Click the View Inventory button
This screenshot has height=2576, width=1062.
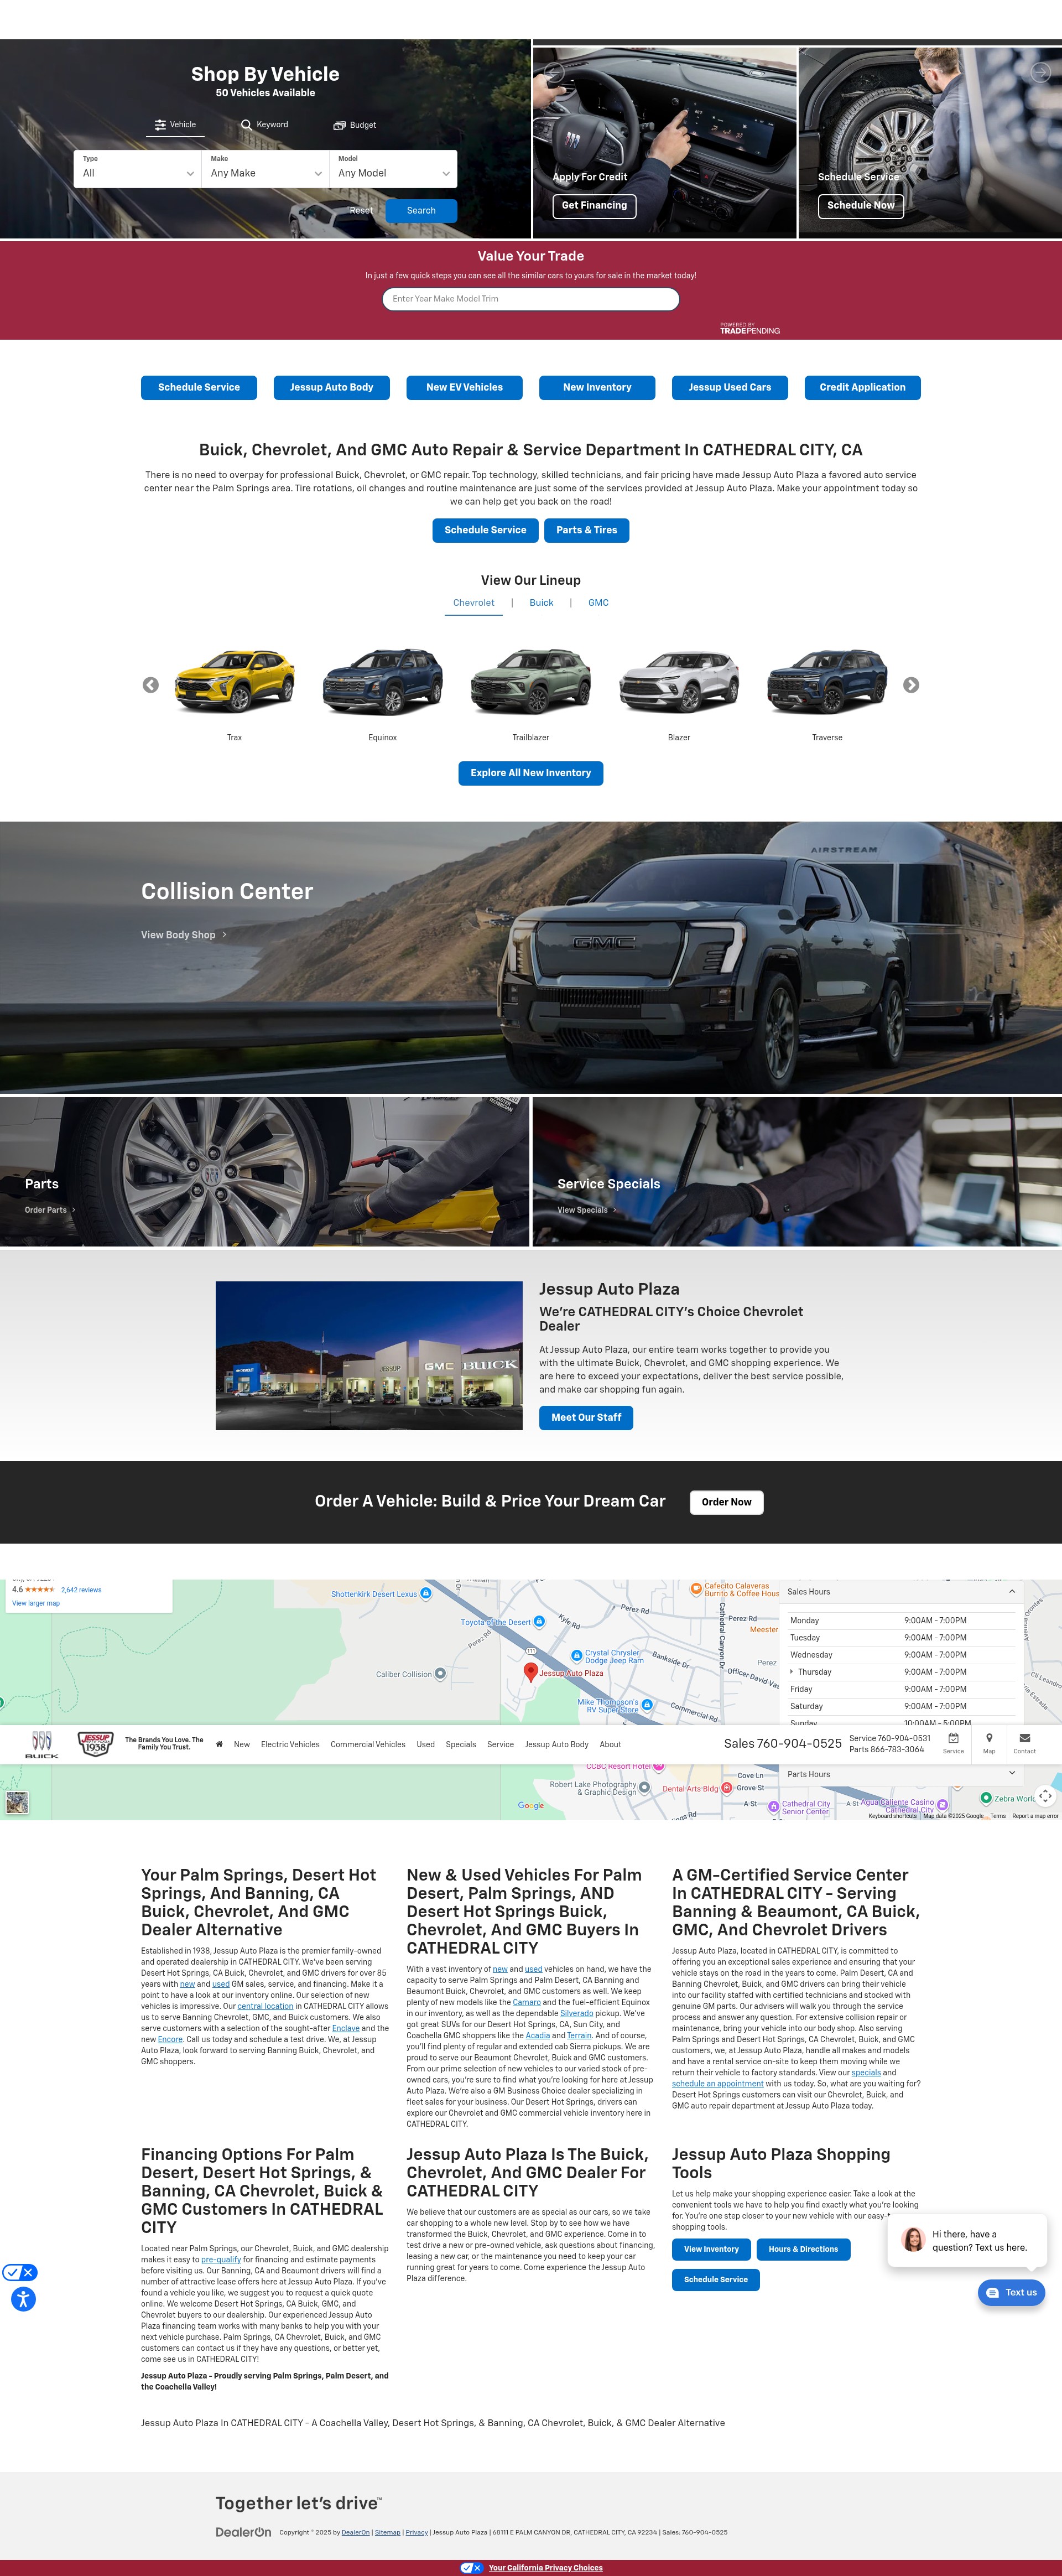(x=711, y=2249)
